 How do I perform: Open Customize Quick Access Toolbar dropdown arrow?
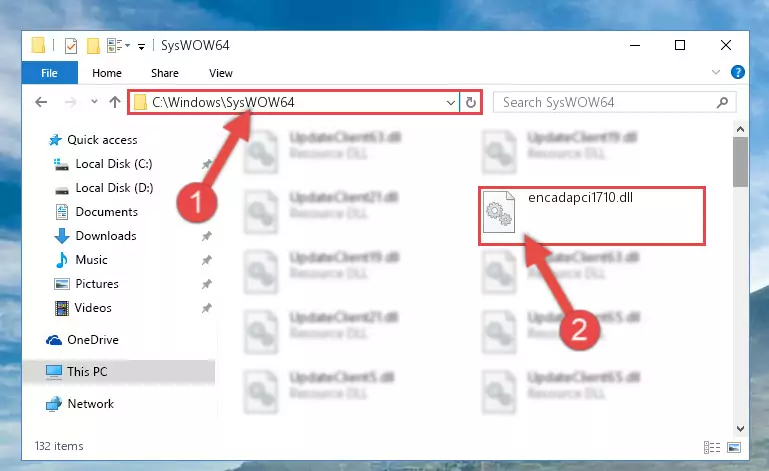(141, 47)
